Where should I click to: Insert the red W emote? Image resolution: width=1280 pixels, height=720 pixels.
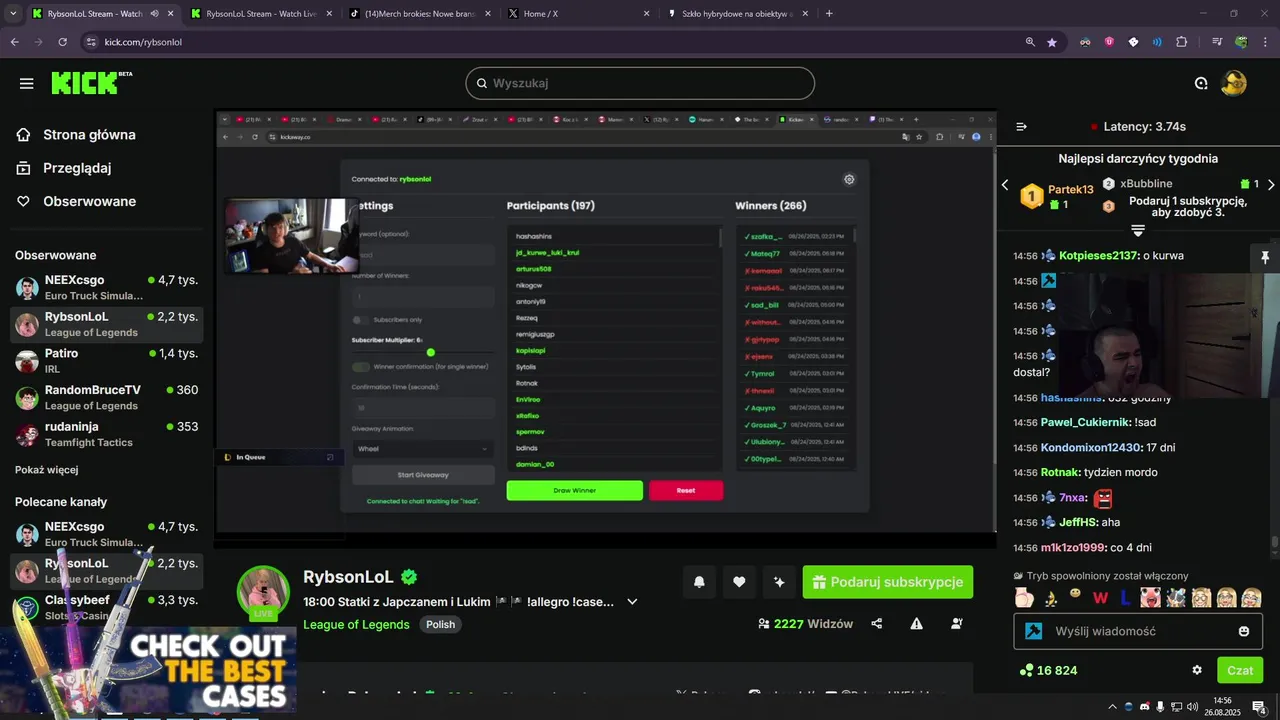tap(1101, 598)
